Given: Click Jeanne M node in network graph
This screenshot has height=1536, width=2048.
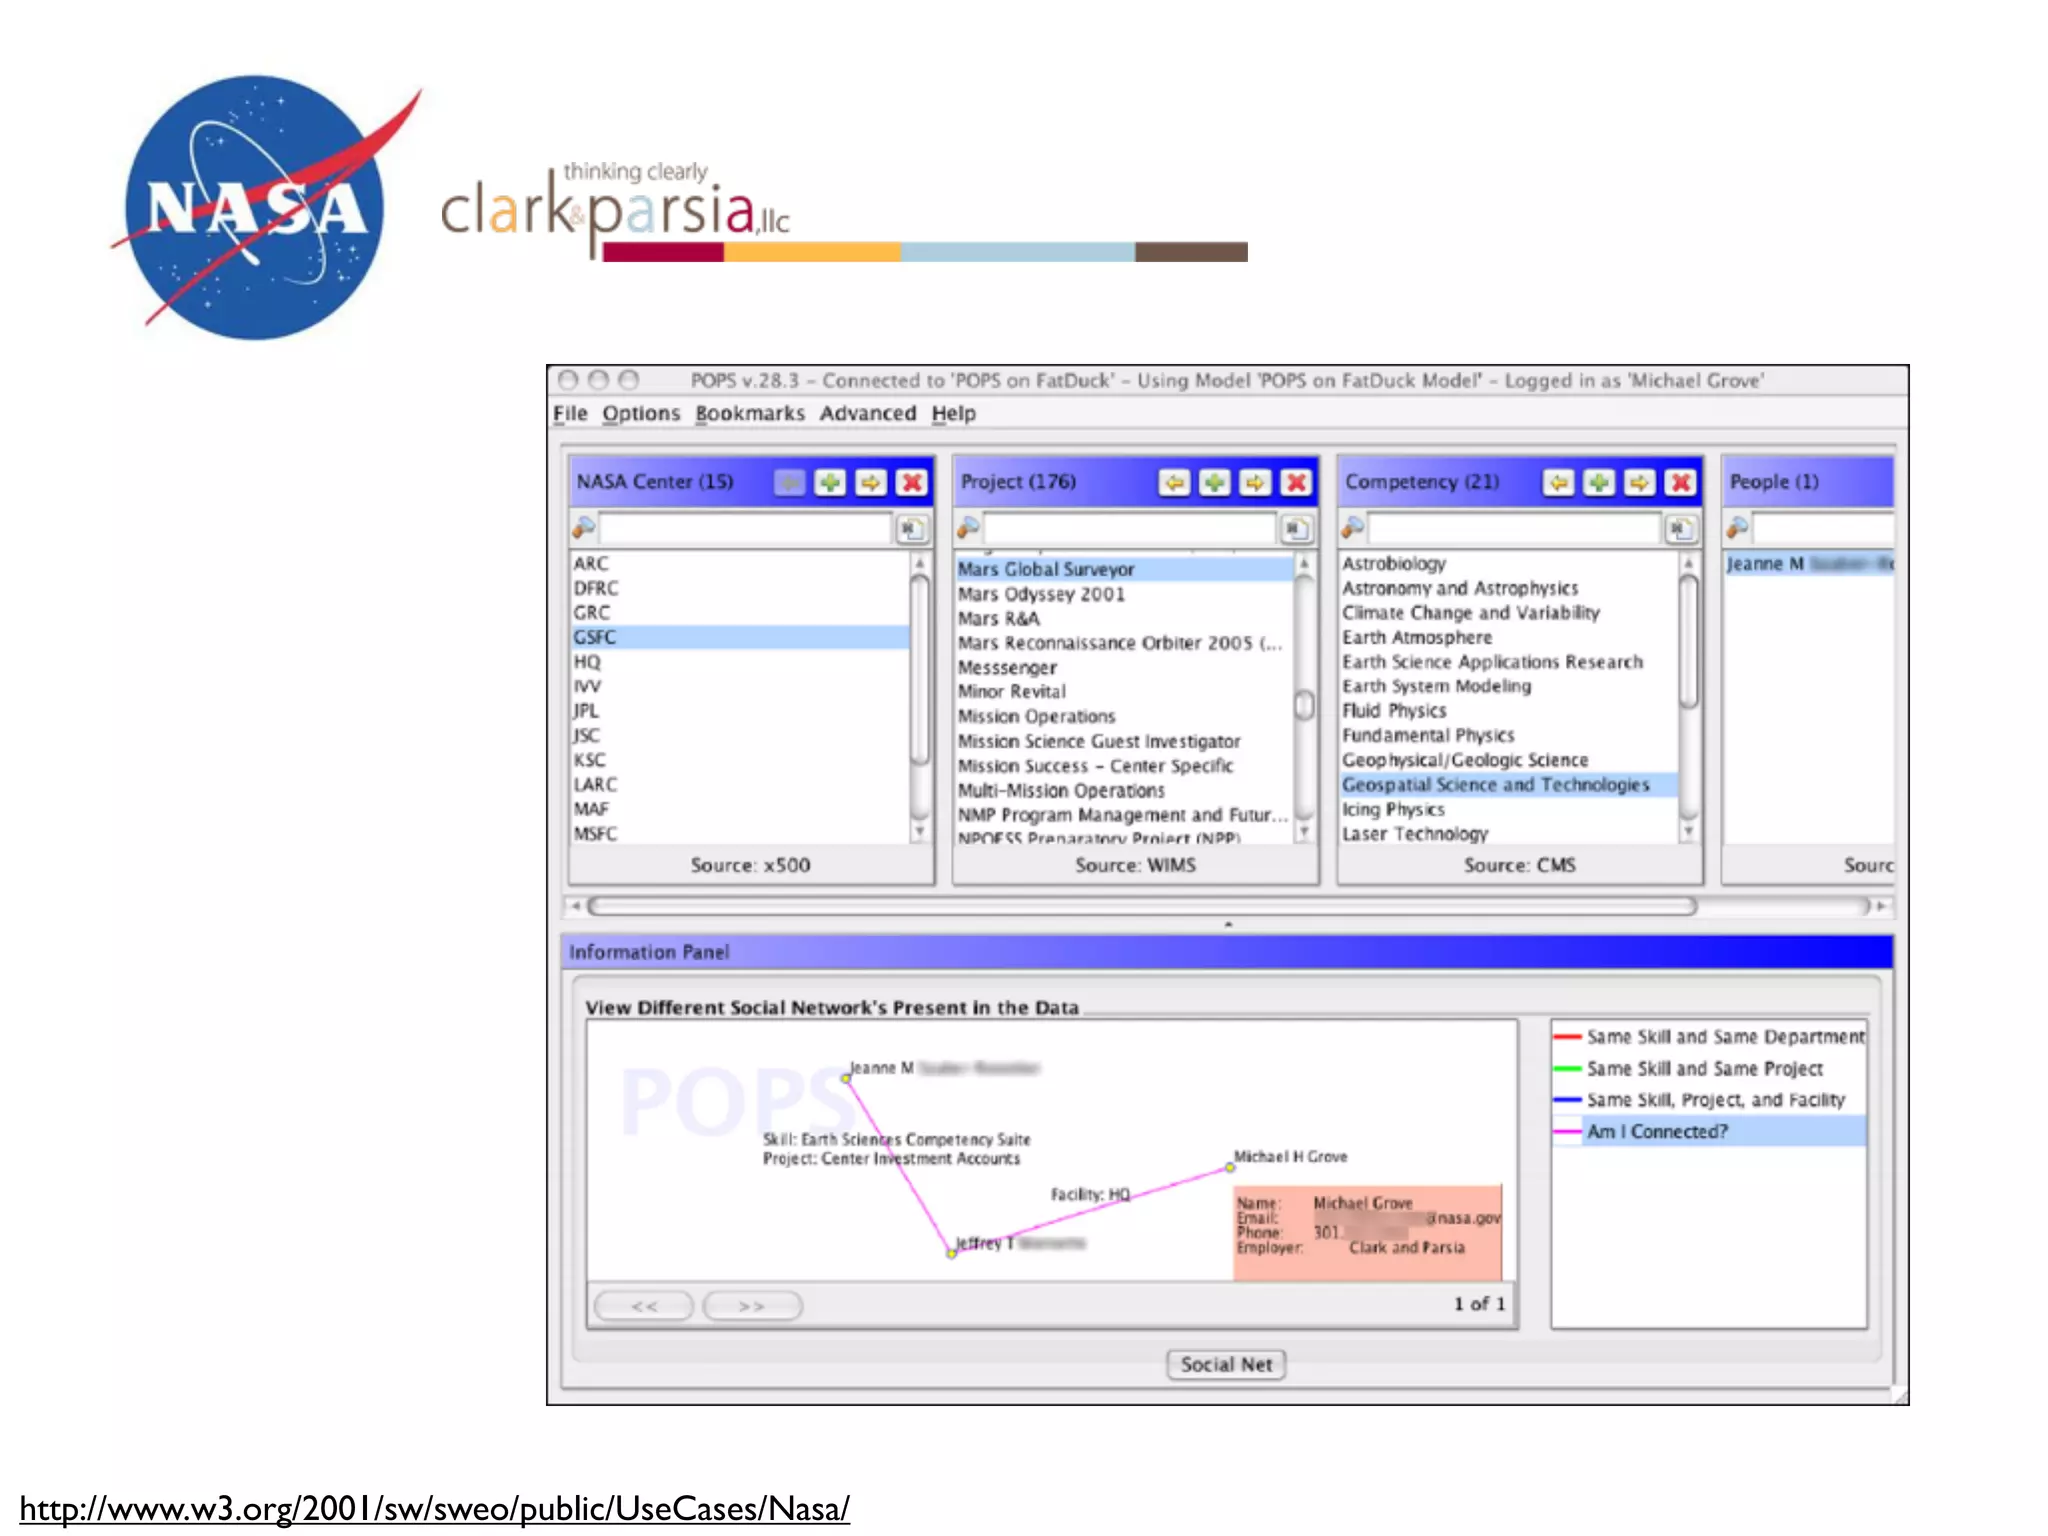Looking at the screenshot, I should pyautogui.click(x=846, y=1079).
